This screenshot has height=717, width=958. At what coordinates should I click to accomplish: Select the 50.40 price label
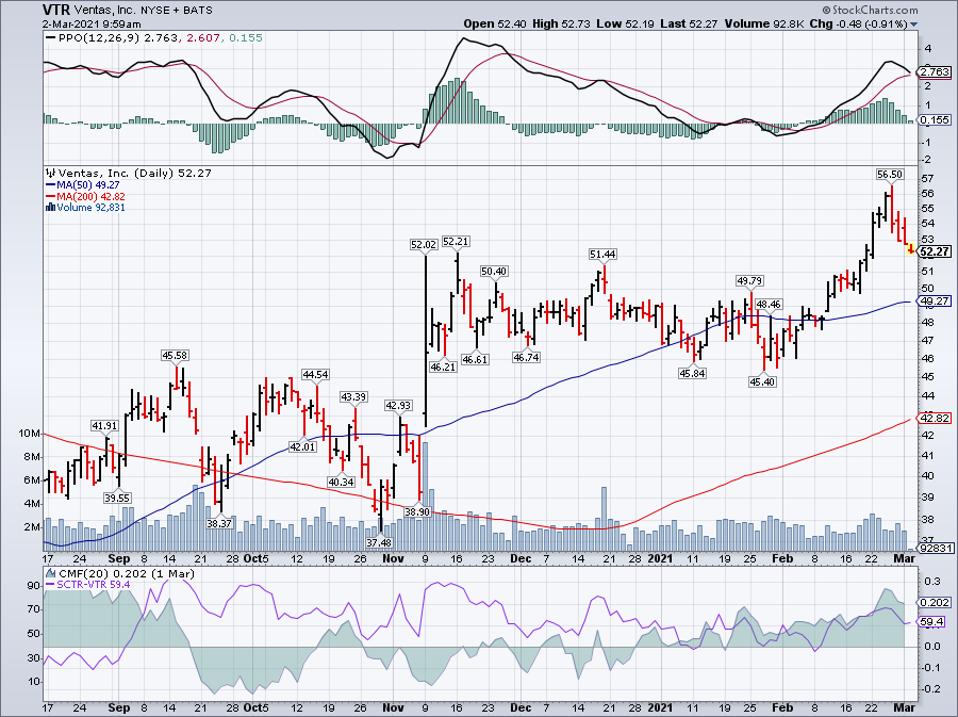click(x=495, y=271)
